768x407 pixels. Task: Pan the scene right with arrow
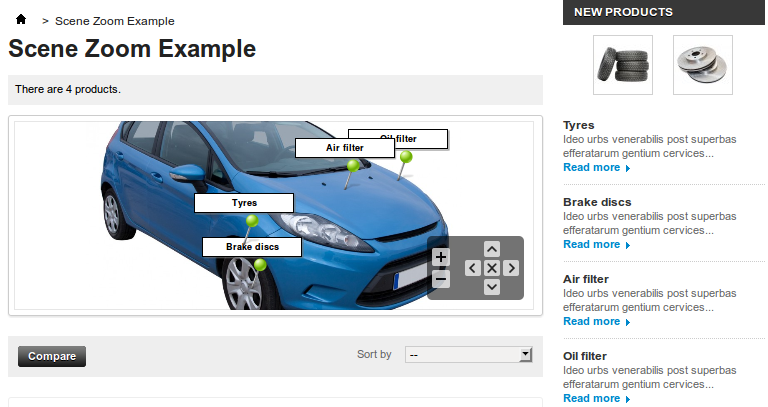tap(511, 268)
